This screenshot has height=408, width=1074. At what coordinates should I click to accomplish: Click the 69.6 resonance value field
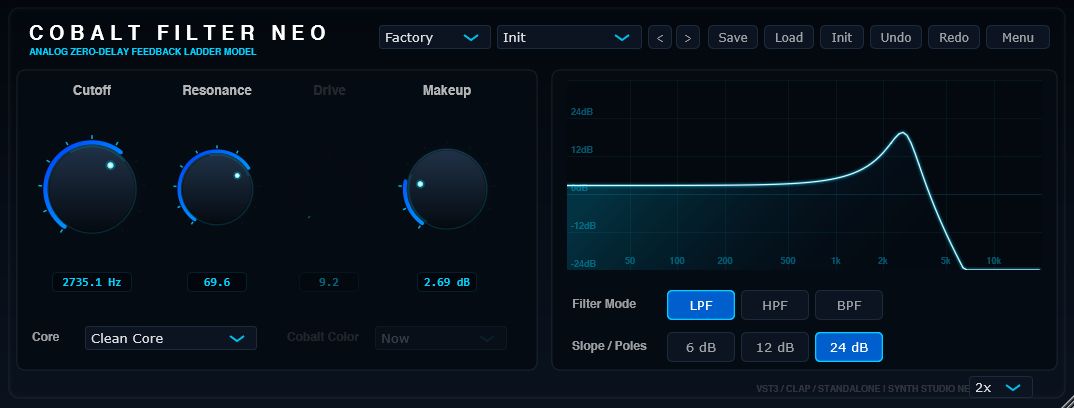coord(216,282)
